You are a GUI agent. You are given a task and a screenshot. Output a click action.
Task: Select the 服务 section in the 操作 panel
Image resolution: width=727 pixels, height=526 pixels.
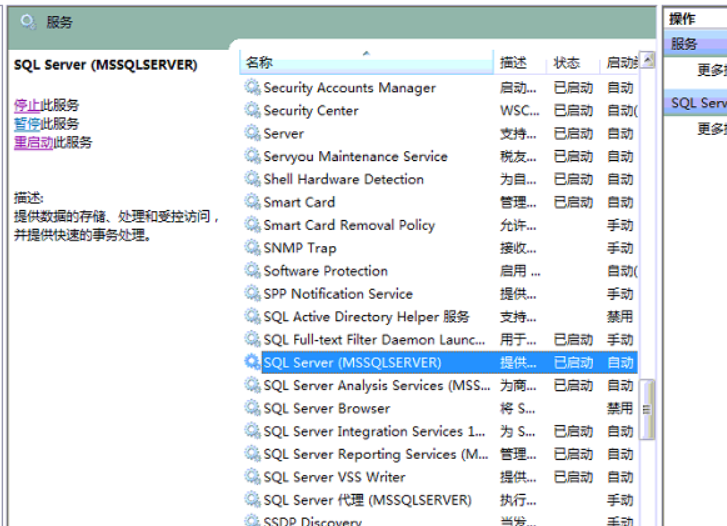click(x=695, y=44)
